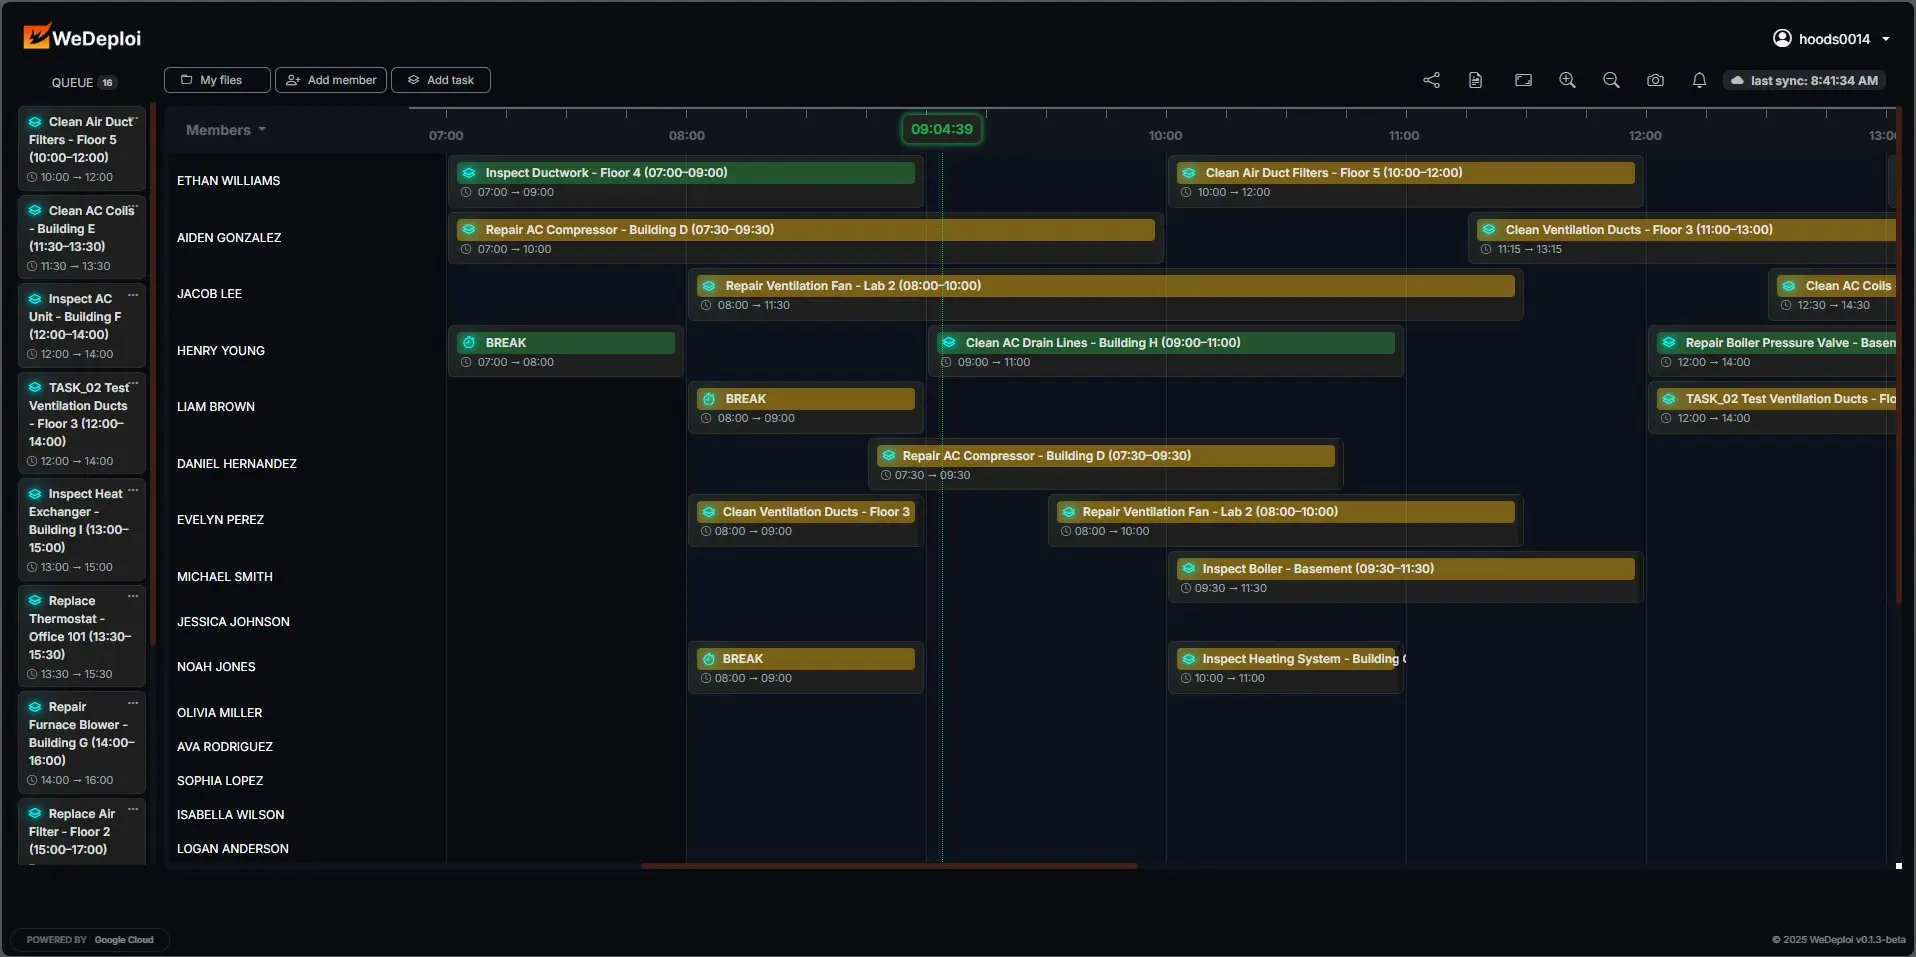Click the Add member button
Viewport: 1916px width, 957px height.
331,80
